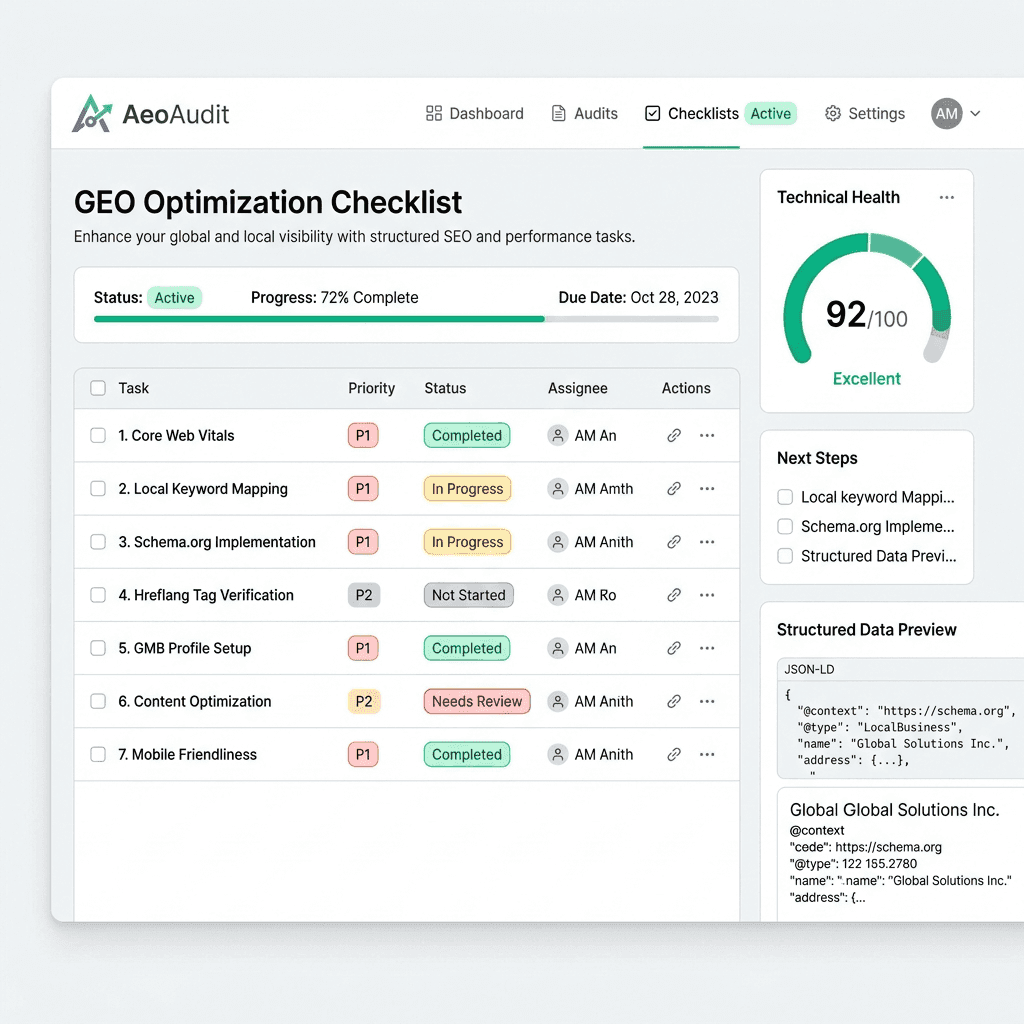Viewport: 1024px width, 1024px height.
Task: Open more actions for Hreflang Tag Verification
Action: [707, 595]
